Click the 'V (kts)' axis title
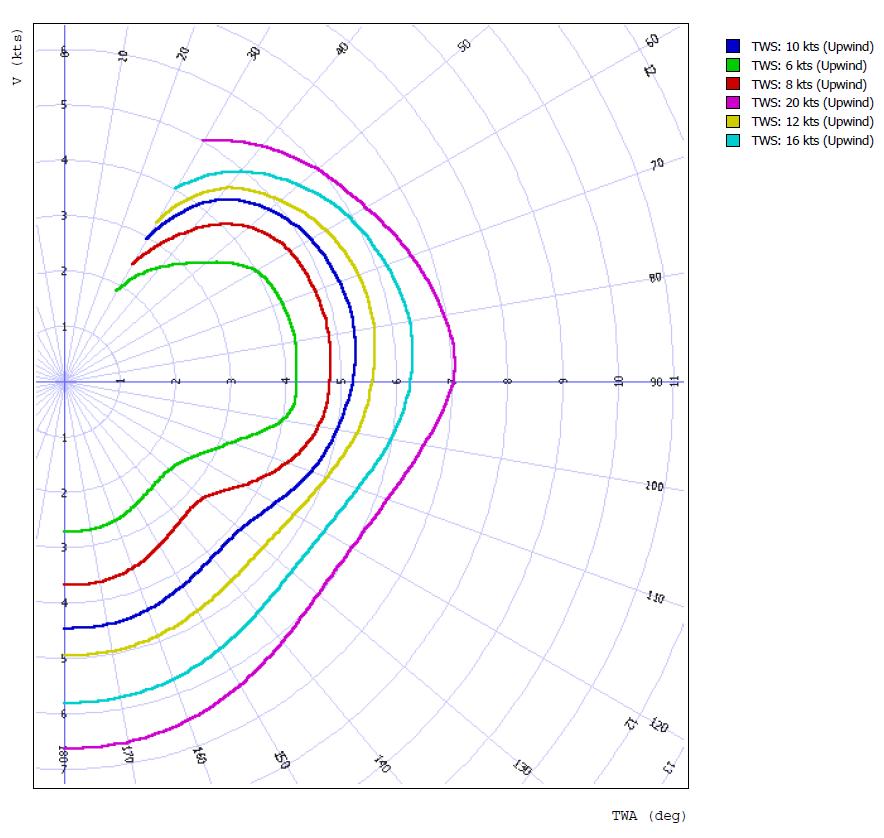The height and width of the screenshot is (838, 884). tap(17, 57)
